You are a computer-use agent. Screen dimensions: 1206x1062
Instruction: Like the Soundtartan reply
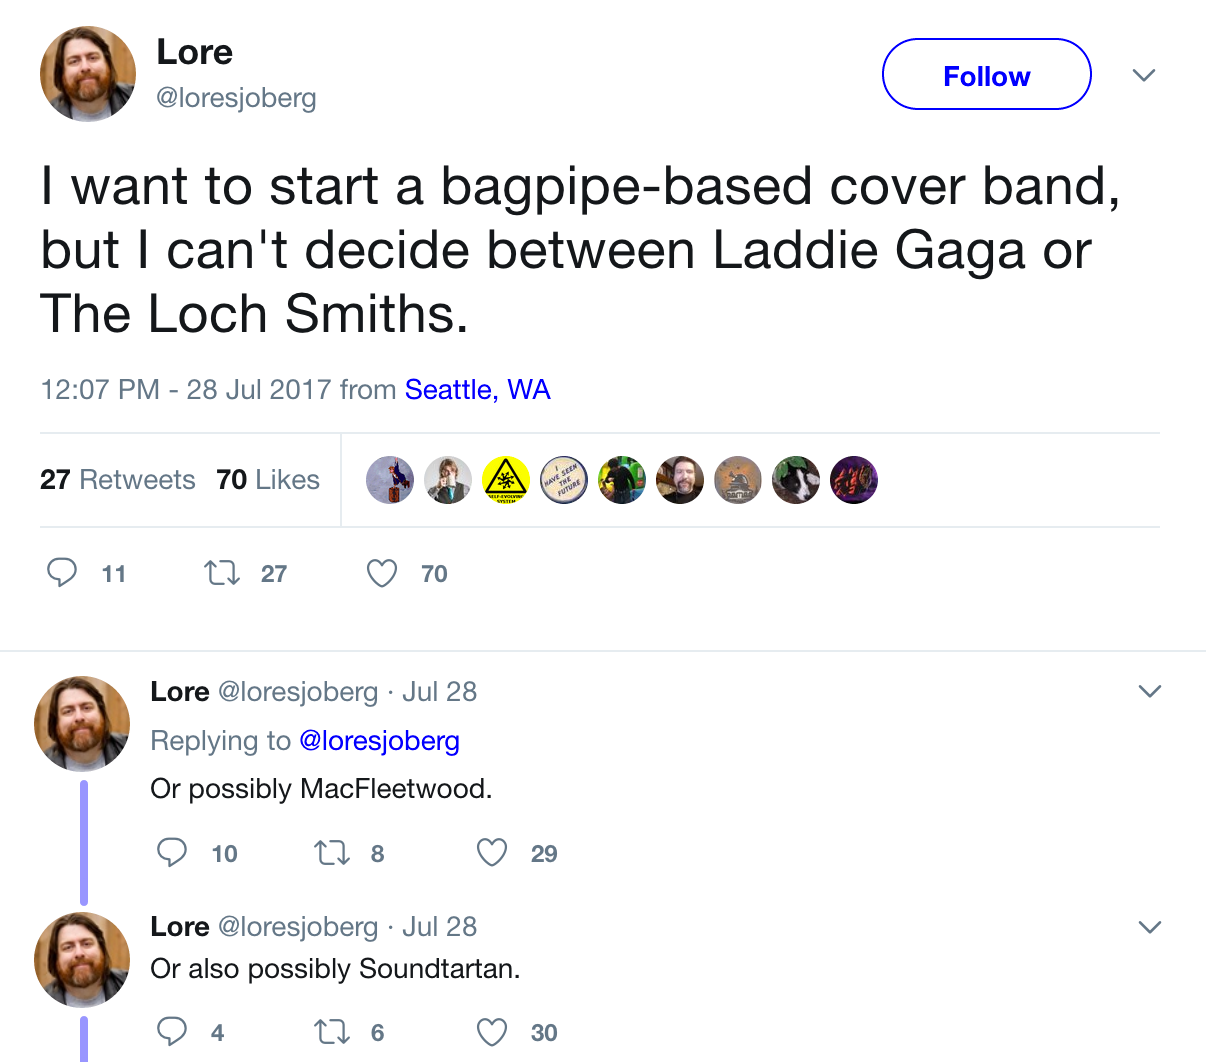click(x=491, y=1032)
